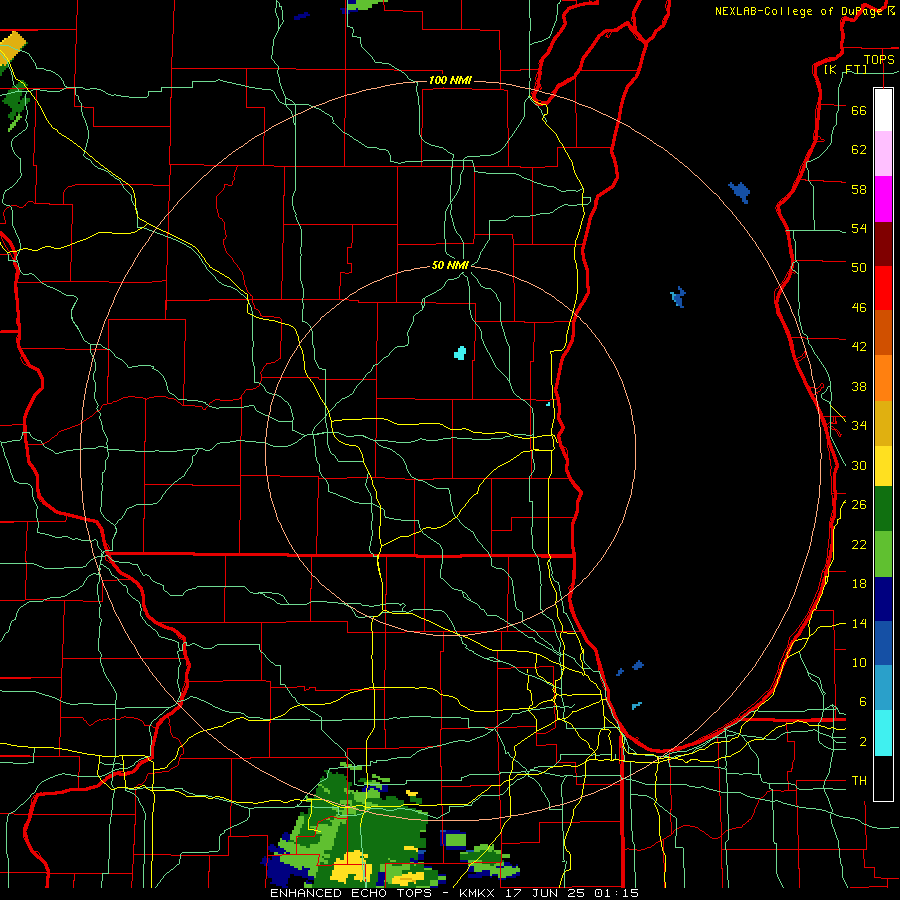Click the bright red legend swatch
Viewport: 900px width, 900px height.
click(x=883, y=288)
